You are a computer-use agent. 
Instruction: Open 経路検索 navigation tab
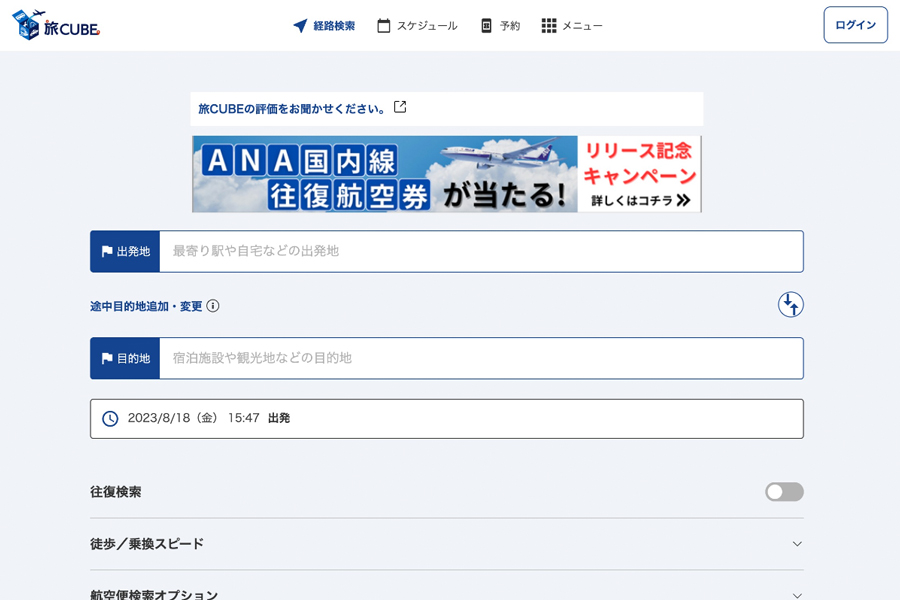[324, 26]
